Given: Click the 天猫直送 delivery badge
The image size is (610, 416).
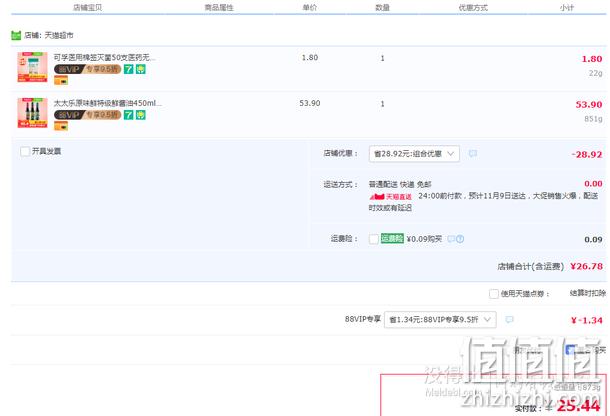Looking at the screenshot, I should pos(391,197).
